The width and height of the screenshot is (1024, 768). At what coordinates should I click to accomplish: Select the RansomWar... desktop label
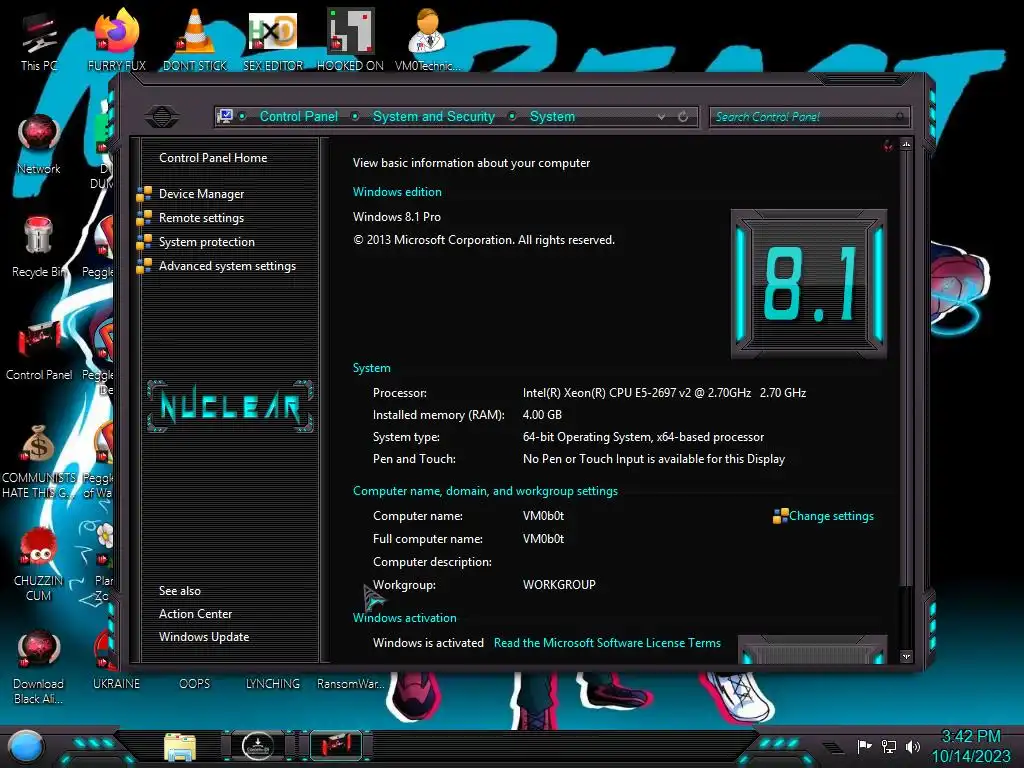tap(351, 683)
